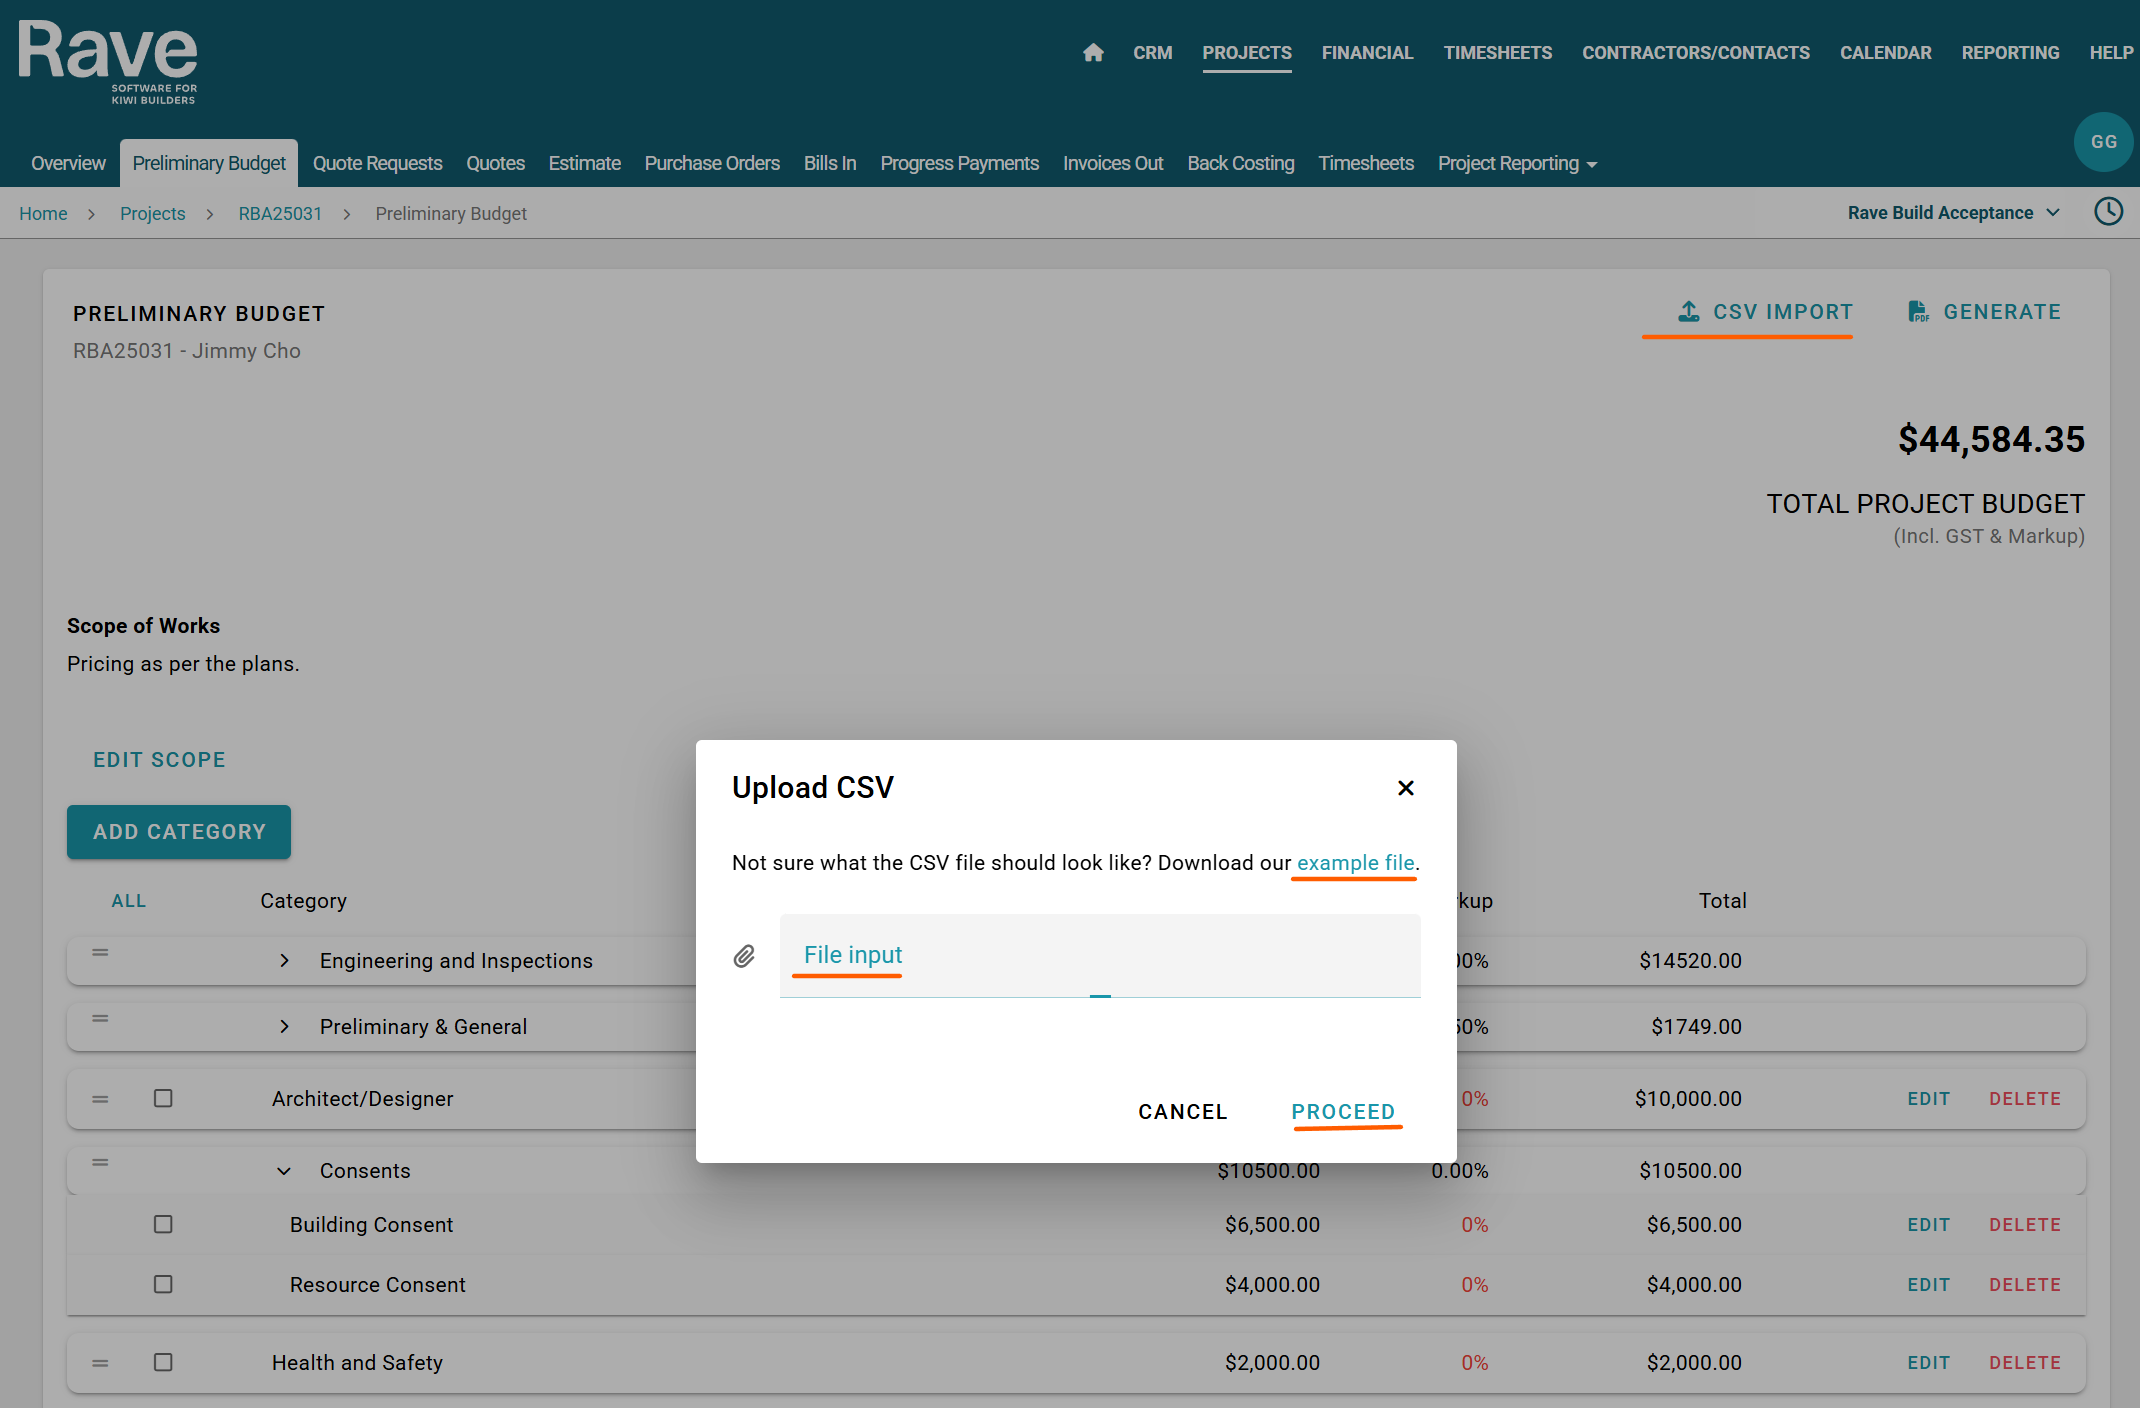Open the Project Reporting dropdown

pyautogui.click(x=1517, y=164)
